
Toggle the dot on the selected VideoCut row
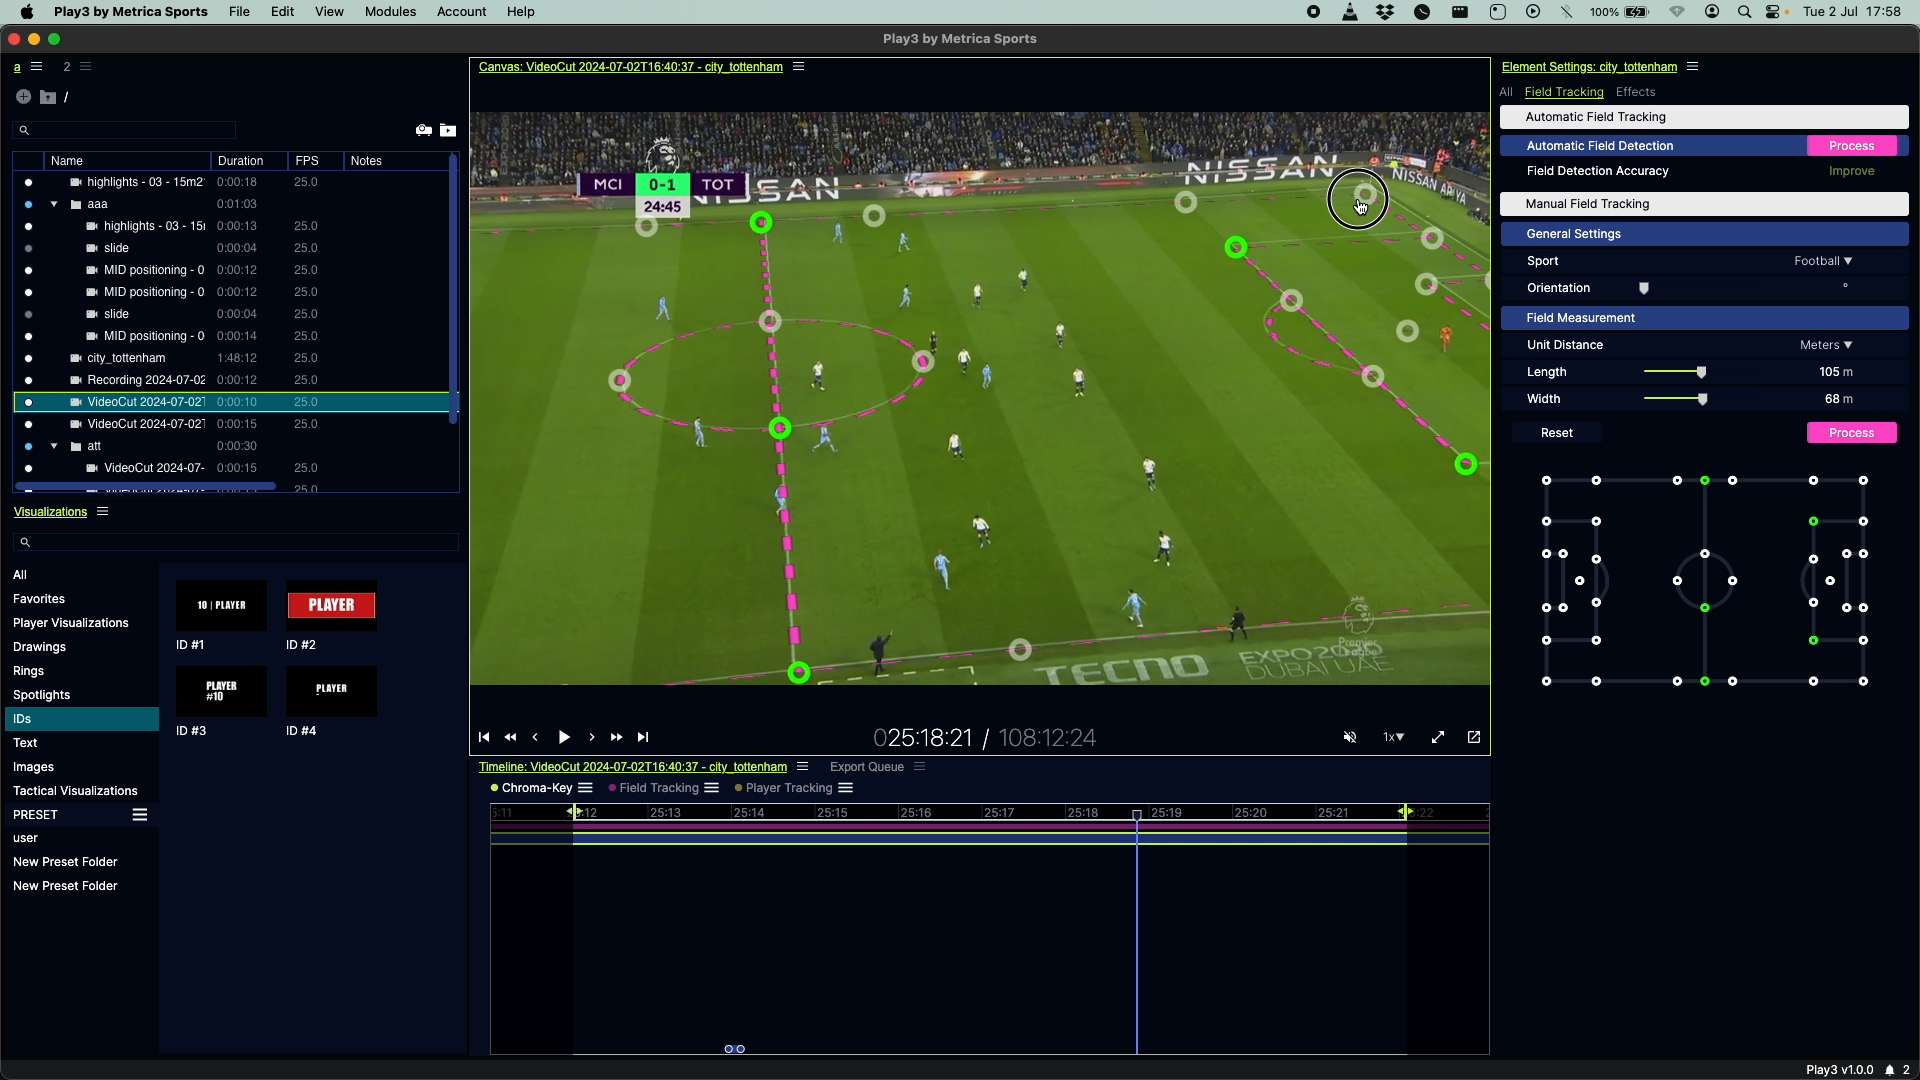28,402
